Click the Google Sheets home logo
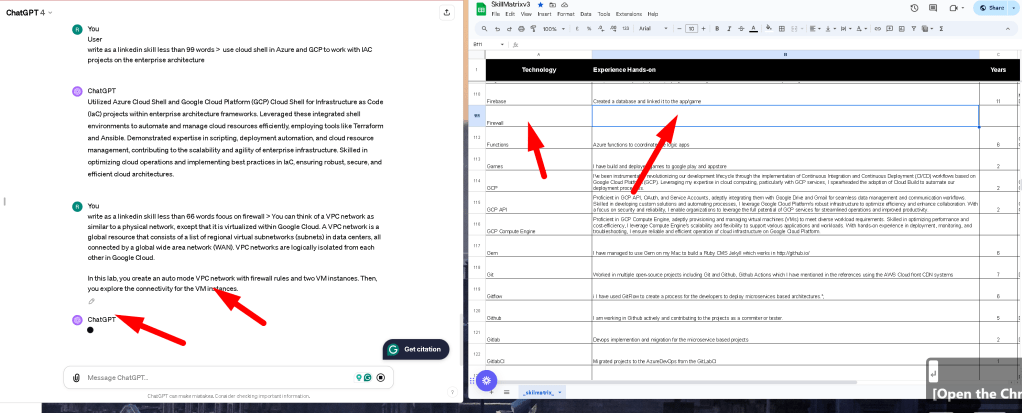This screenshot has width=1022, height=413. click(x=480, y=8)
